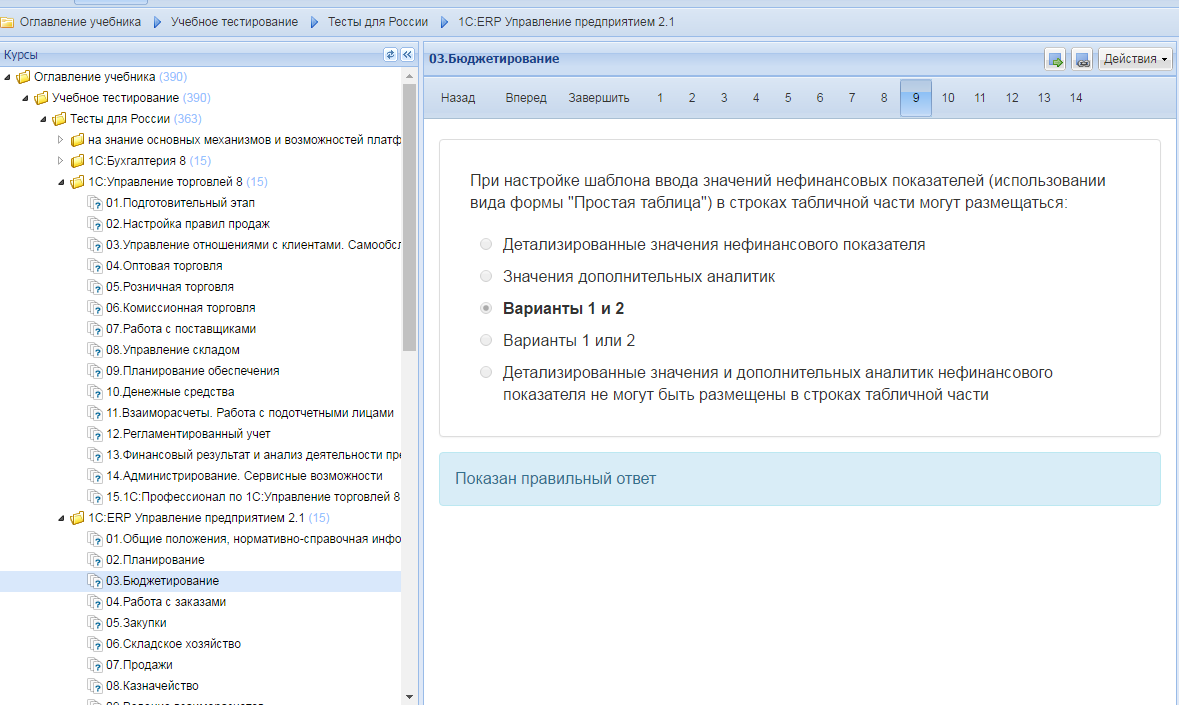The image size is (1179, 705).
Task: Go to question 14 tab
Action: point(1076,98)
